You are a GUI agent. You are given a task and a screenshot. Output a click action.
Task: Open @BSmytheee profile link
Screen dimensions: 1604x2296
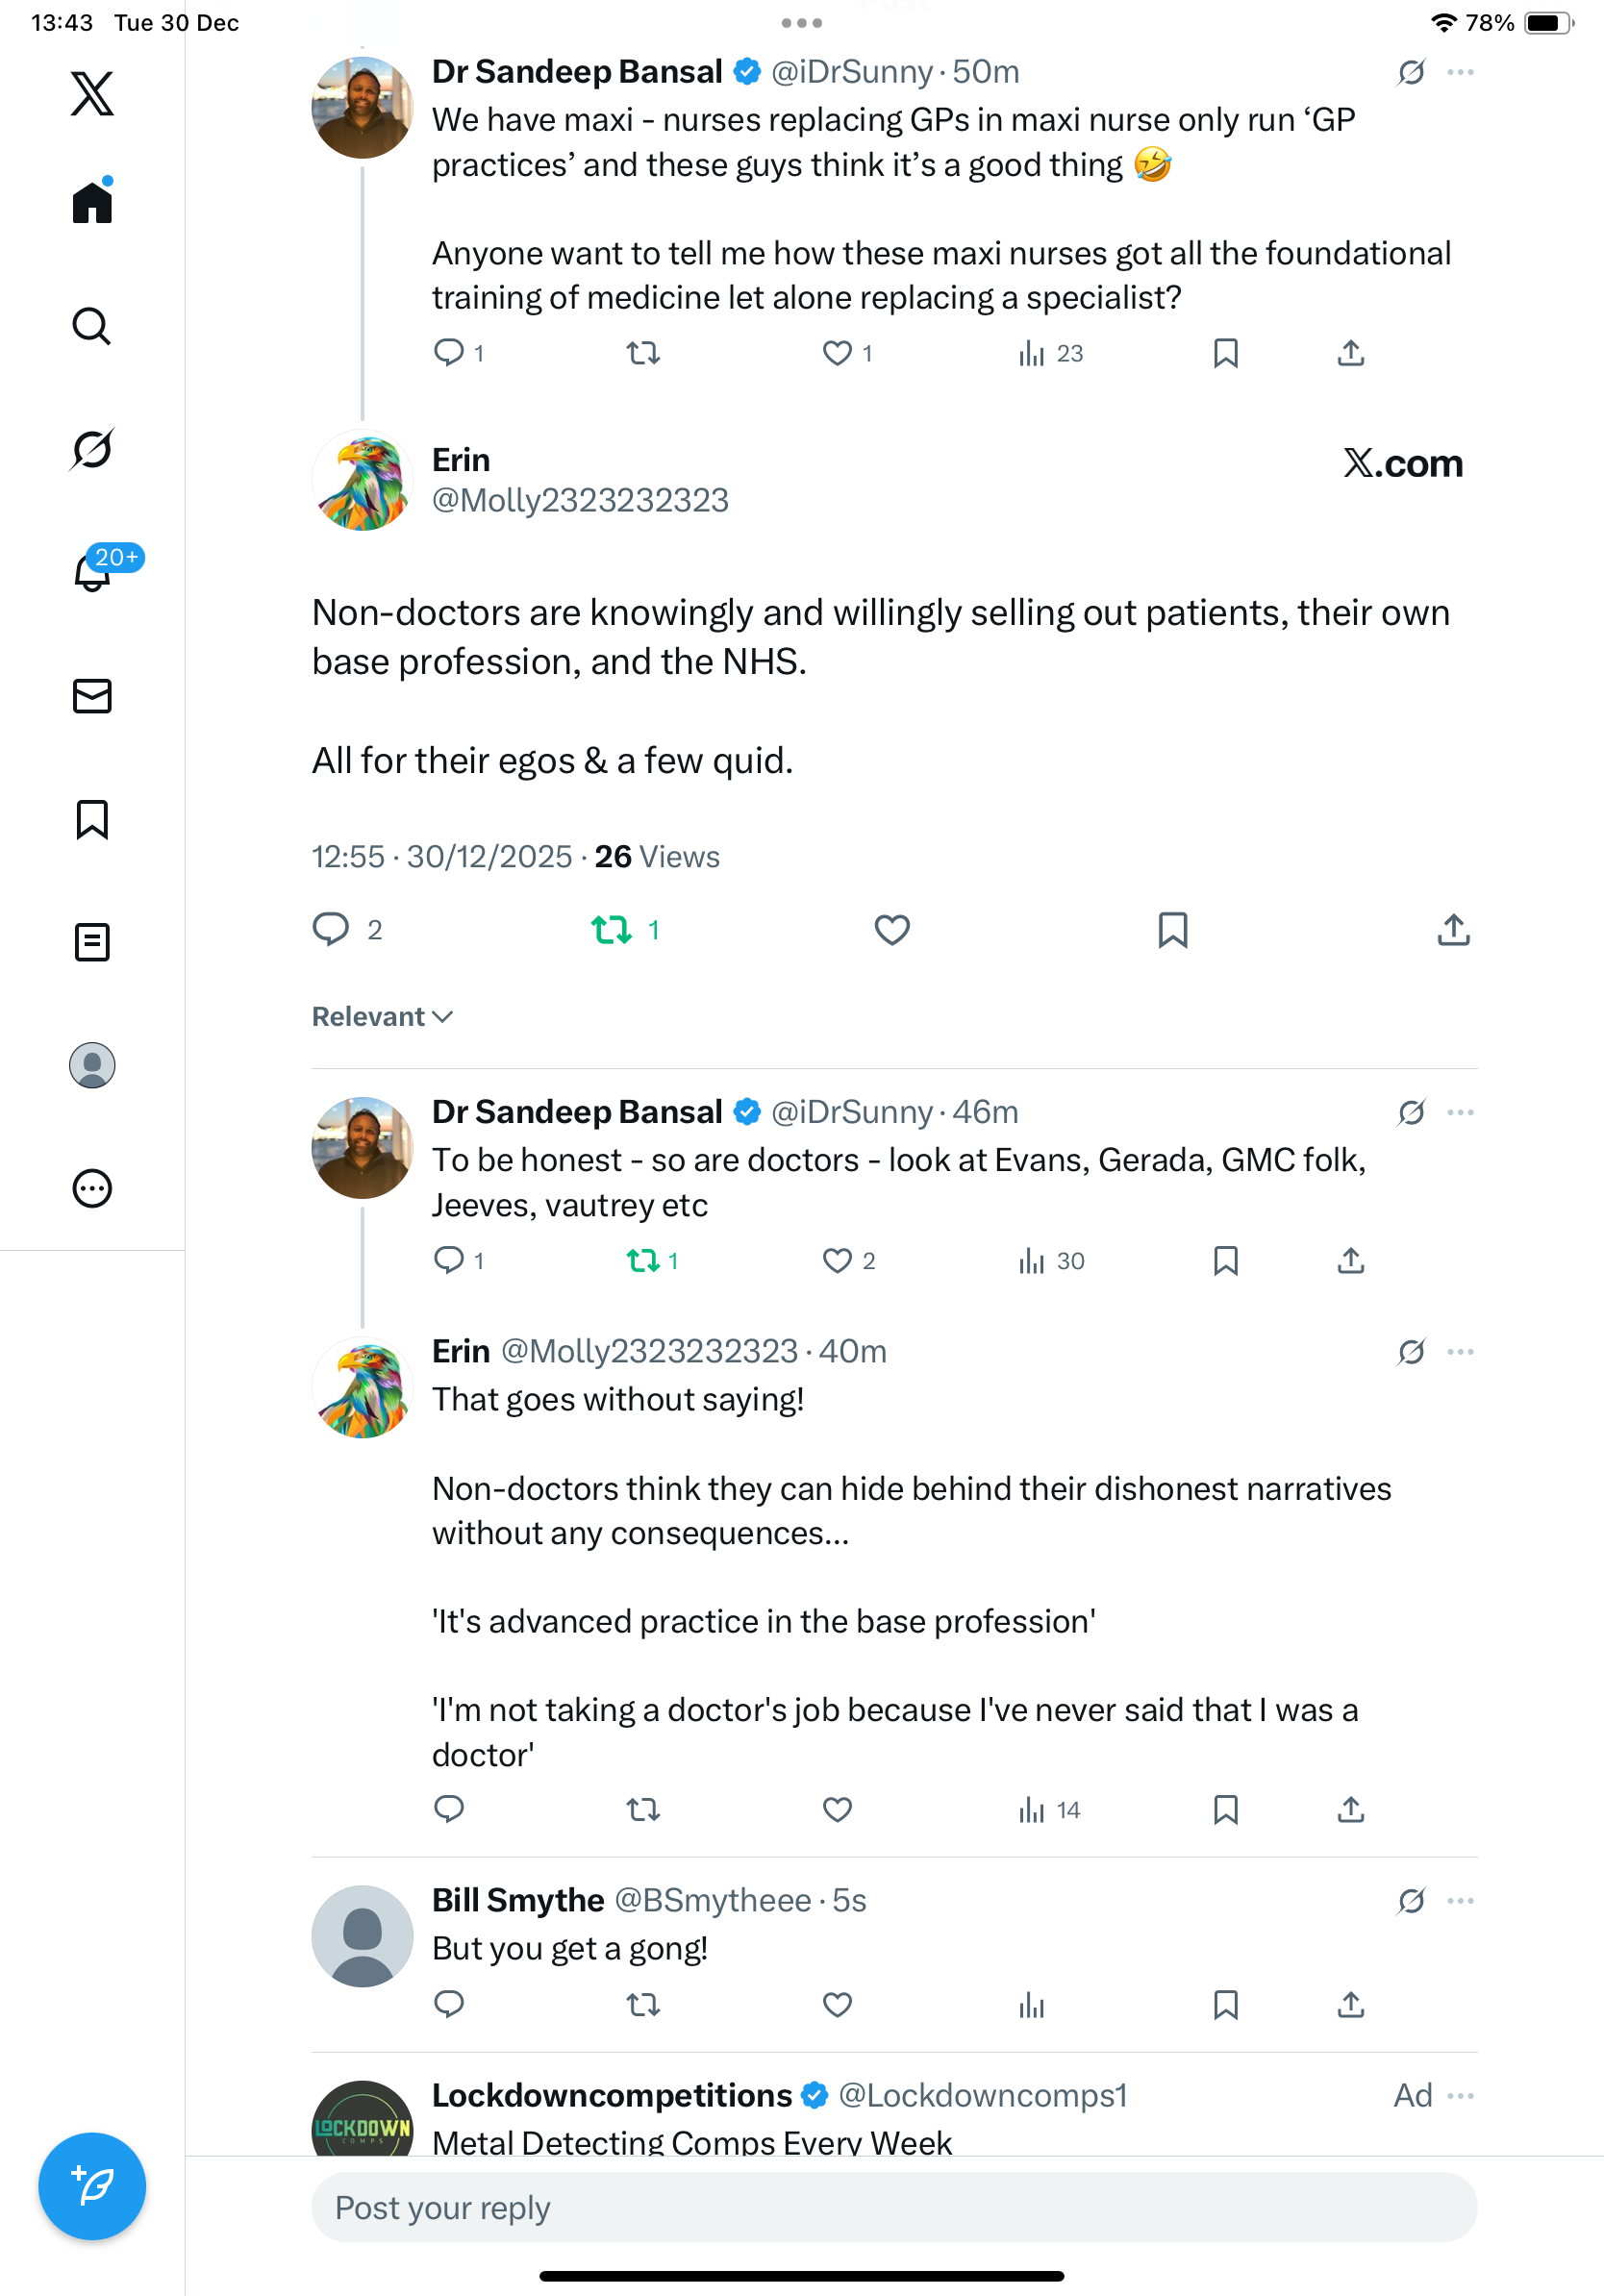(x=712, y=1900)
